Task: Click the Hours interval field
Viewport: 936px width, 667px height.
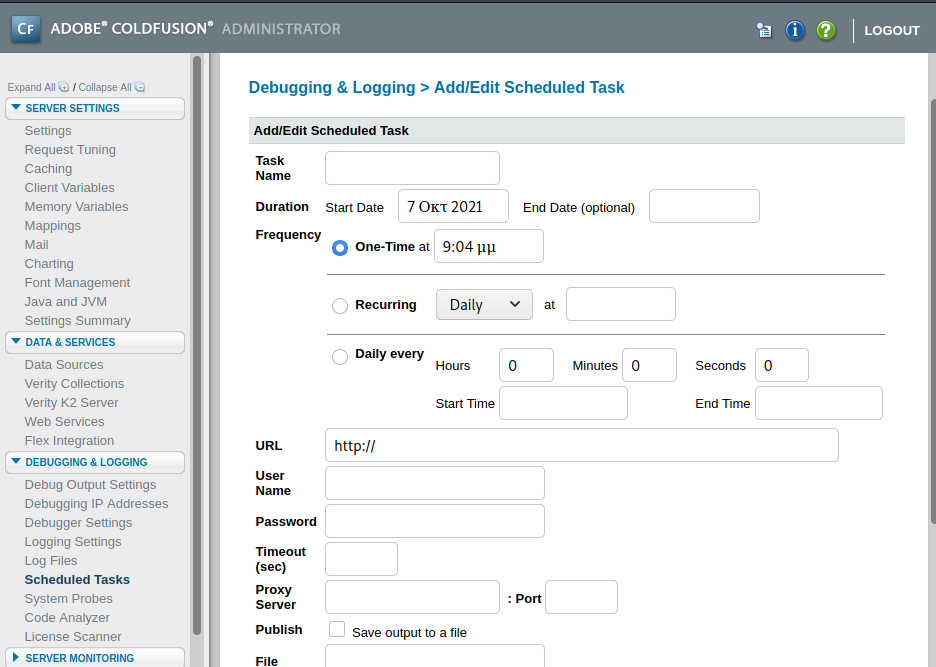Action: pos(526,365)
